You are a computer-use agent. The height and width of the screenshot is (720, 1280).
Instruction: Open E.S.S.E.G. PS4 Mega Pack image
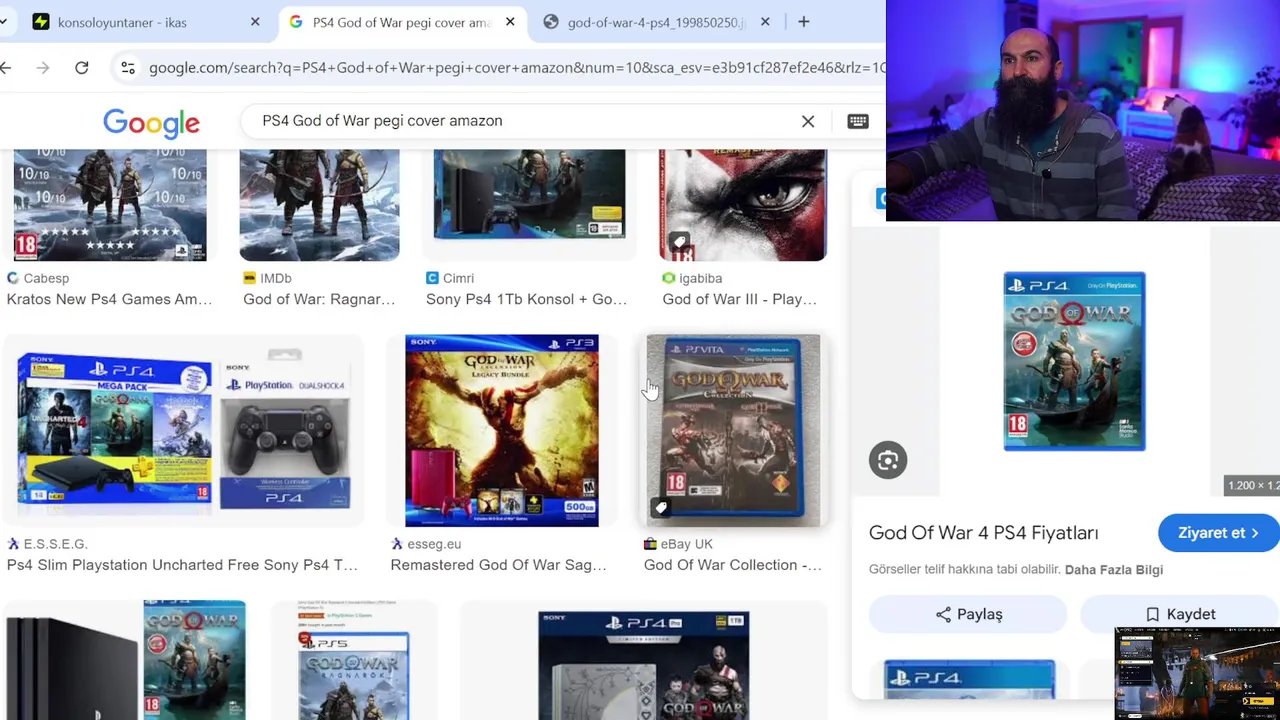(x=184, y=431)
